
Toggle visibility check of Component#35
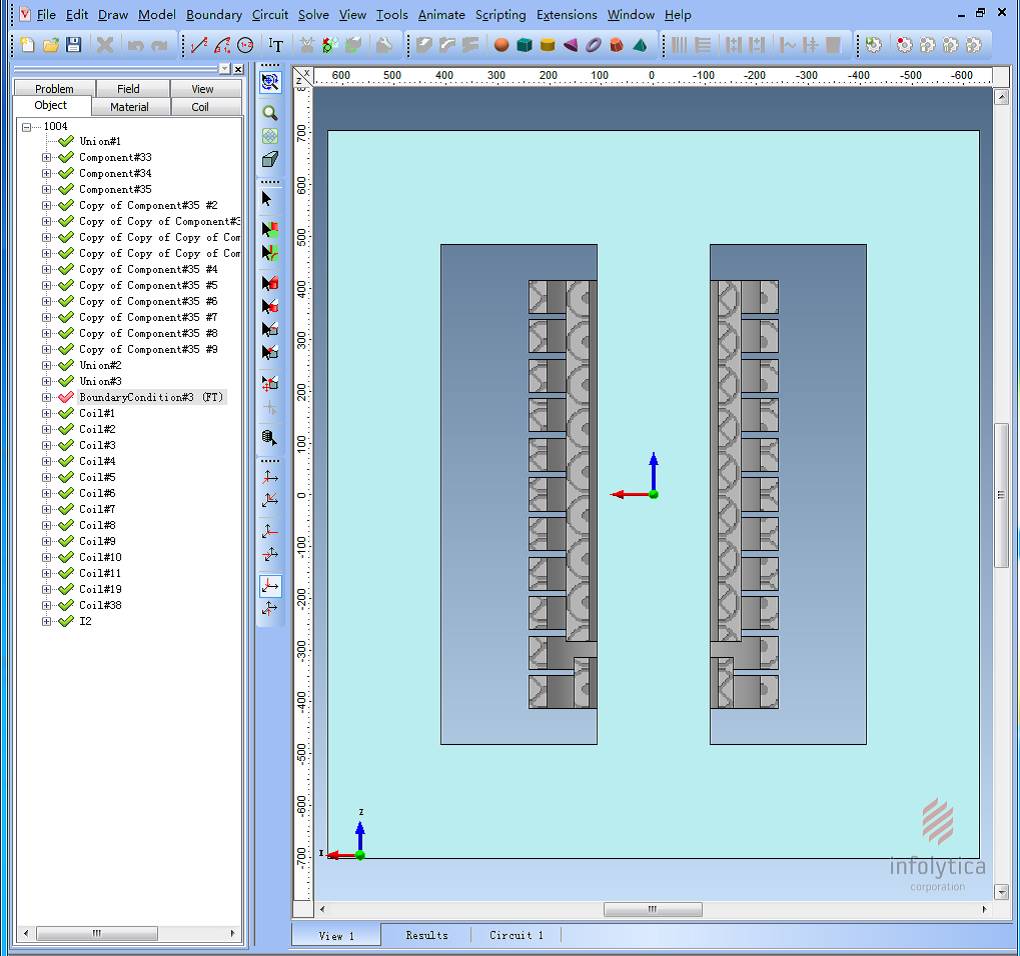pyautogui.click(x=66, y=189)
